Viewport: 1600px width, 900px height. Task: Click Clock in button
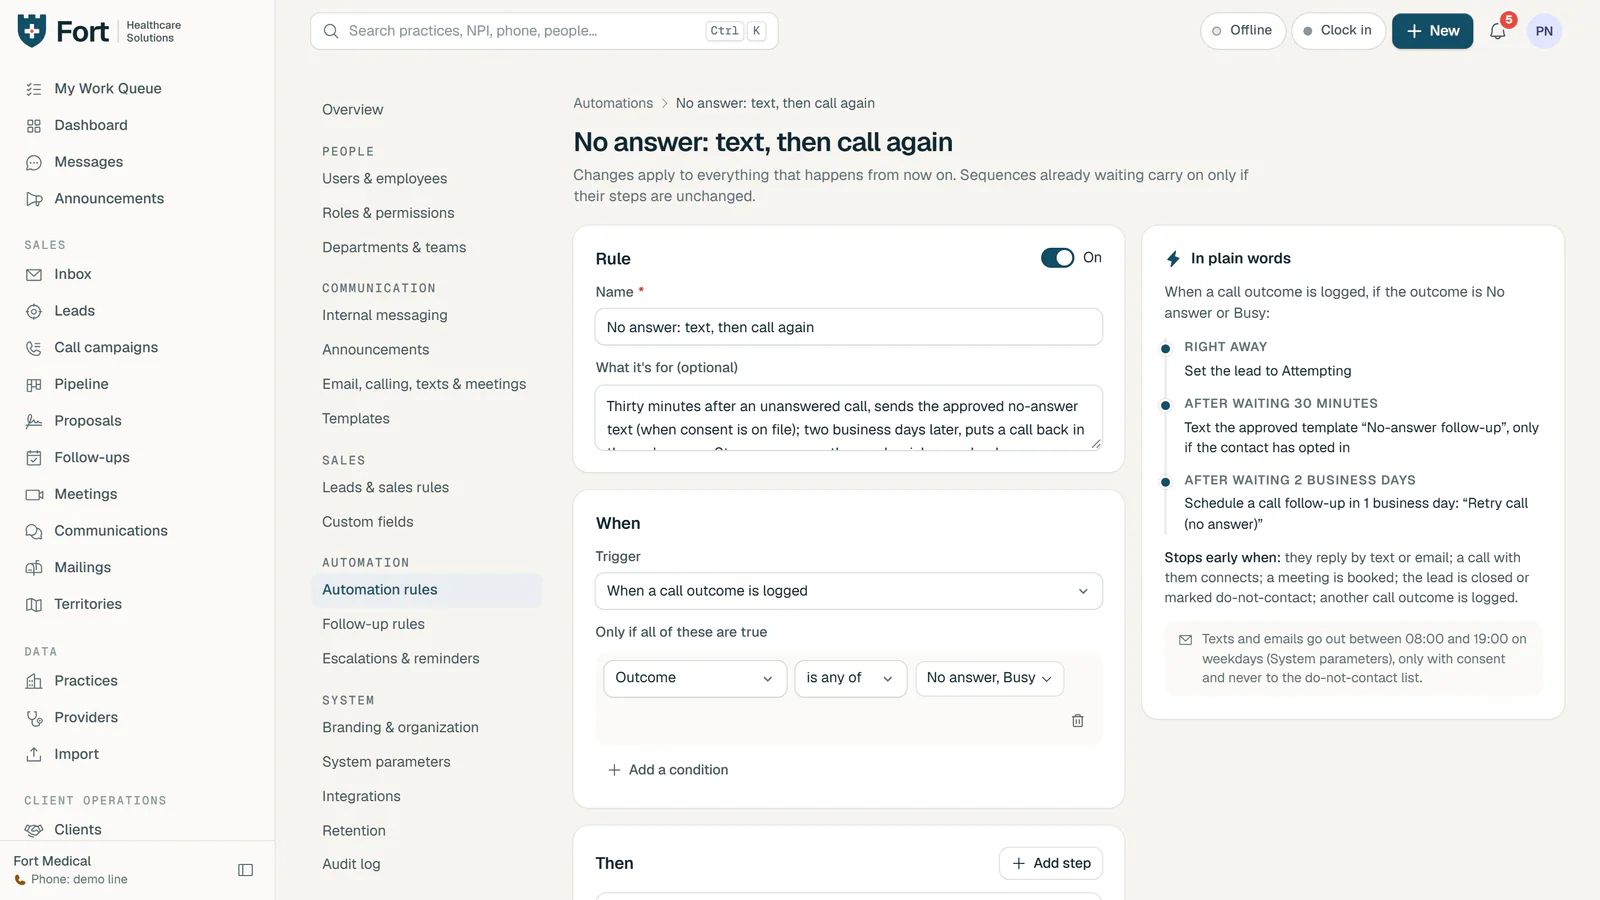click(x=1338, y=31)
